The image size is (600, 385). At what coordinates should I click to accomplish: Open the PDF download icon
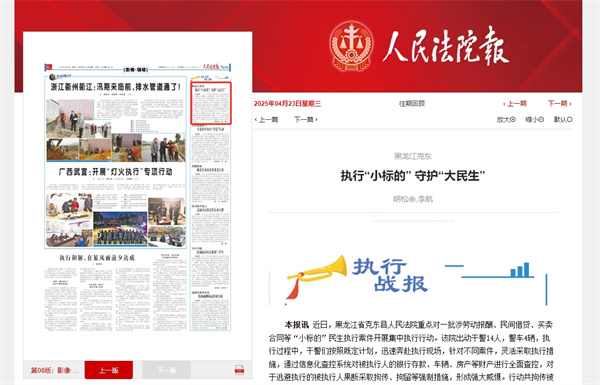coord(239,370)
